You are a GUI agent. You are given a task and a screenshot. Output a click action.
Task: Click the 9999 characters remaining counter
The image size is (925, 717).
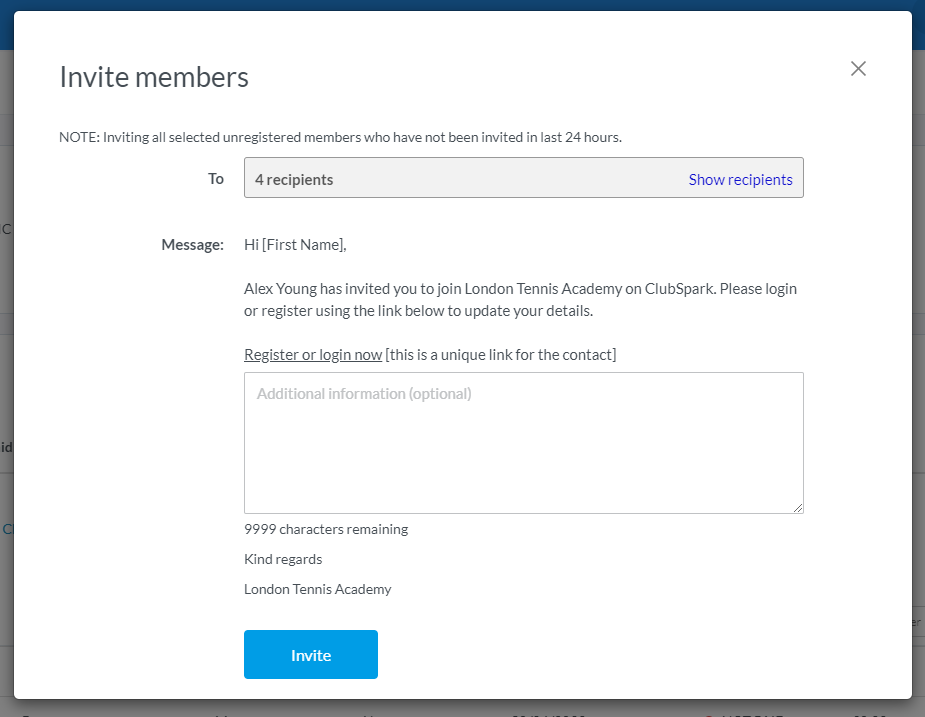pyautogui.click(x=326, y=529)
